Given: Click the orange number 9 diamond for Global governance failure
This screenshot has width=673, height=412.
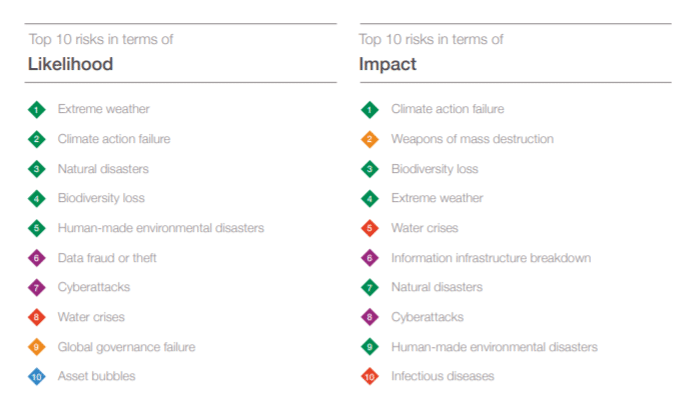Looking at the screenshot, I should [x=36, y=347].
